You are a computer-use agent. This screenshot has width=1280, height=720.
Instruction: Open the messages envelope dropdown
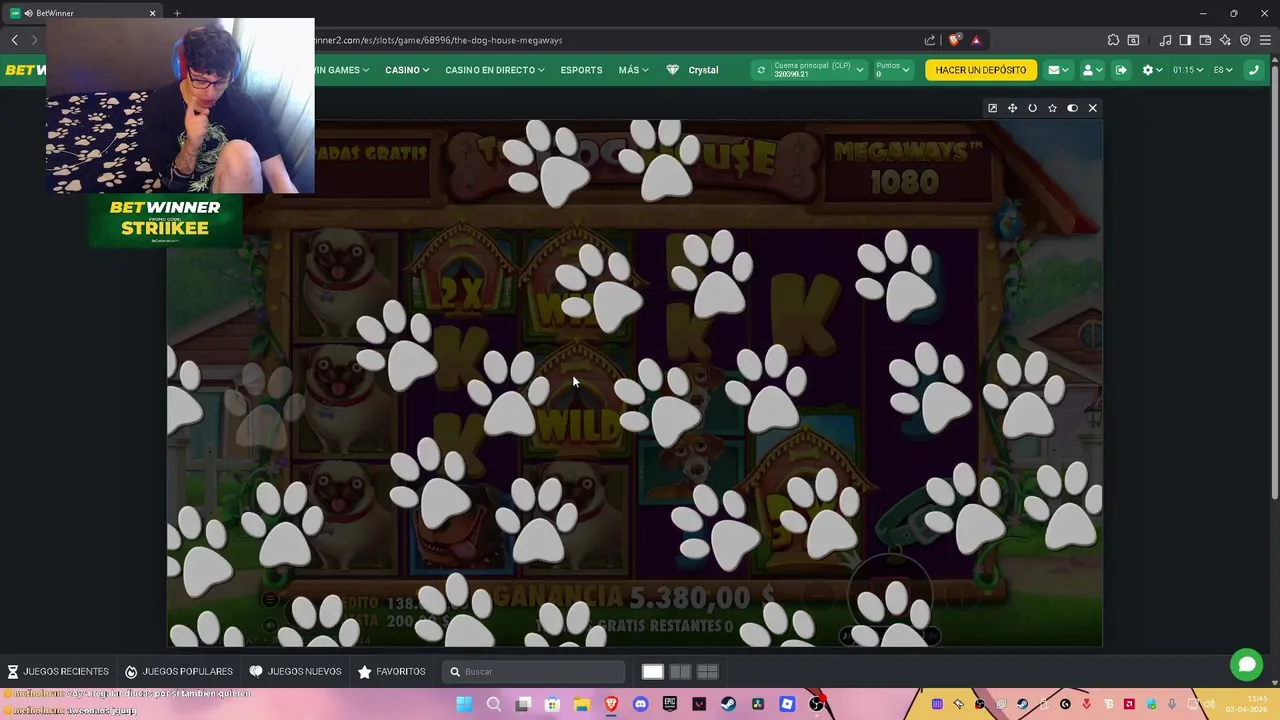click(x=1058, y=70)
